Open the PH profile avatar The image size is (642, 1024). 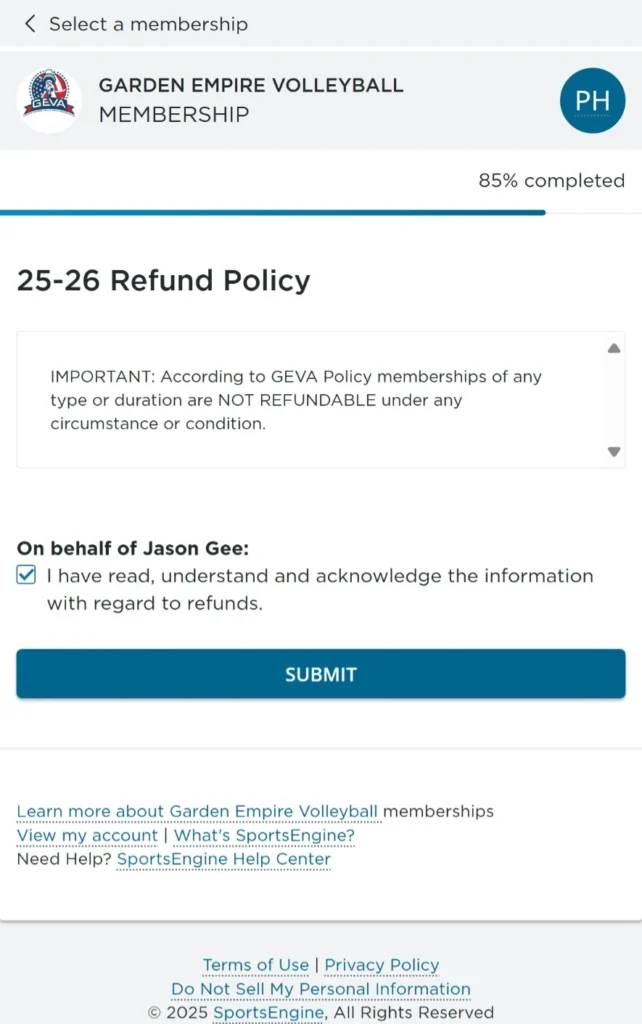592,100
